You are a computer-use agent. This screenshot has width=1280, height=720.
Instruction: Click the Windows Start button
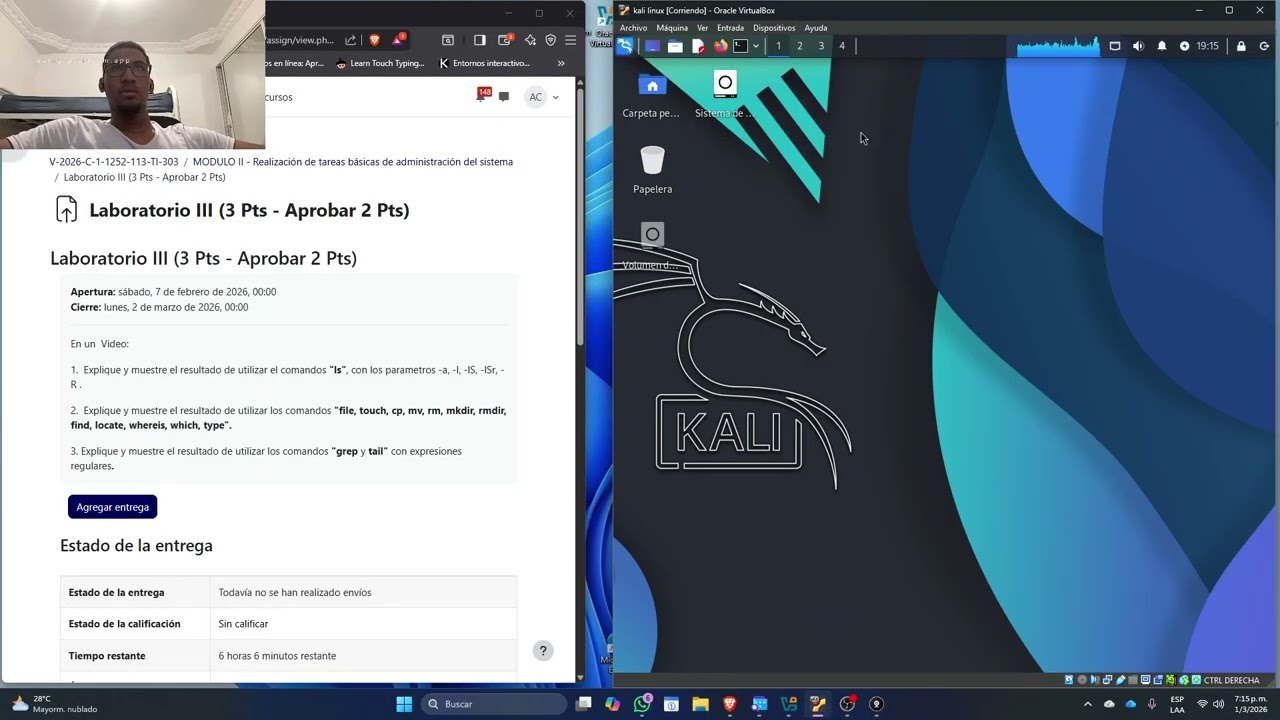404,704
